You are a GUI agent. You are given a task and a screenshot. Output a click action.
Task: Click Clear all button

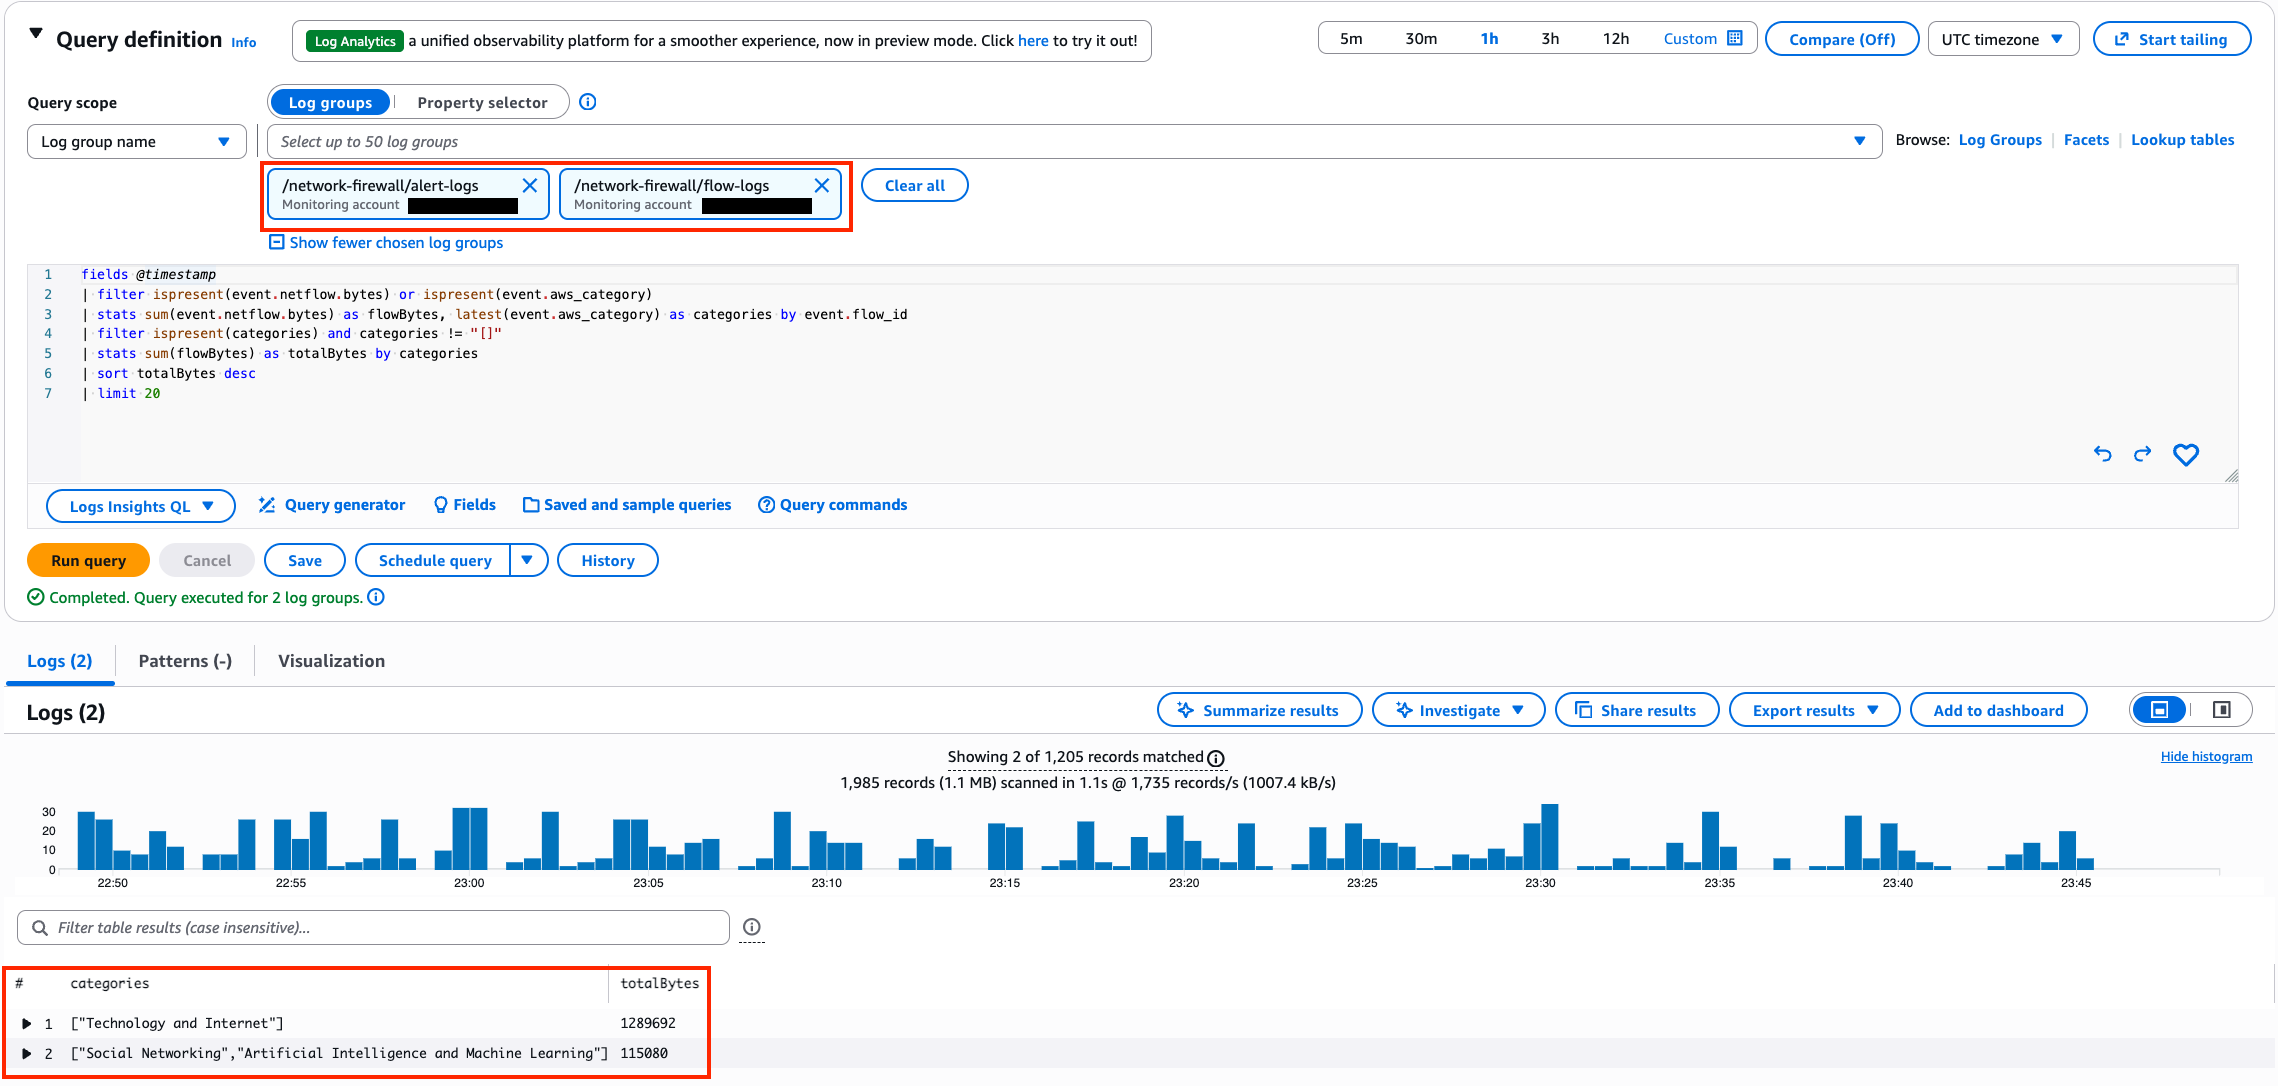(914, 185)
